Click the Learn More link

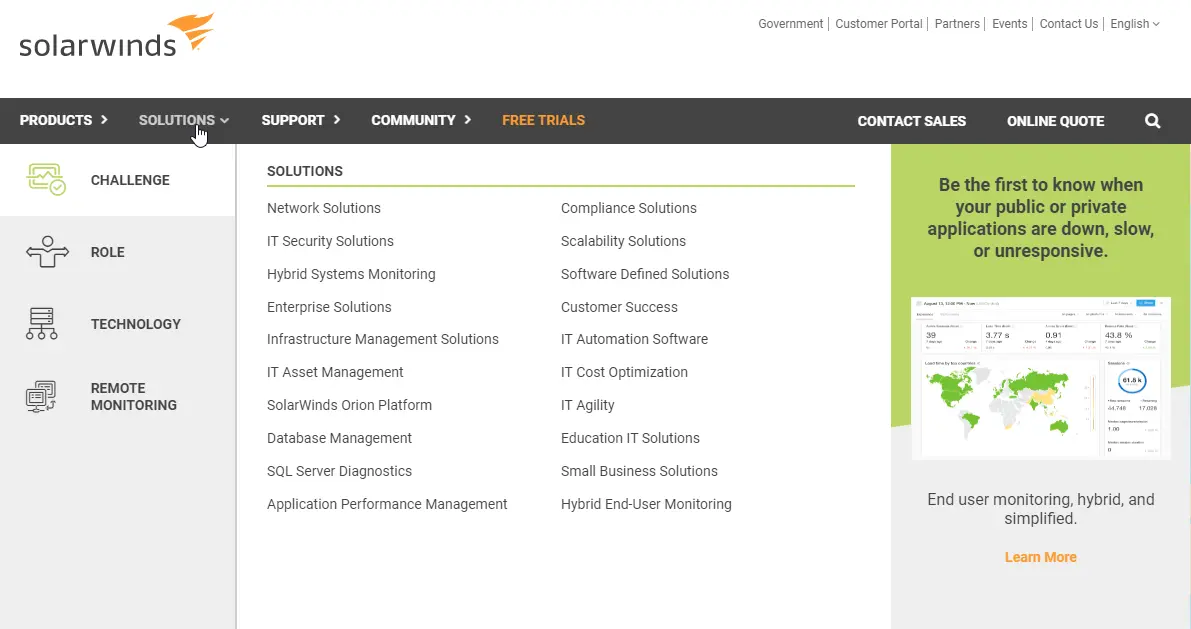click(x=1041, y=557)
